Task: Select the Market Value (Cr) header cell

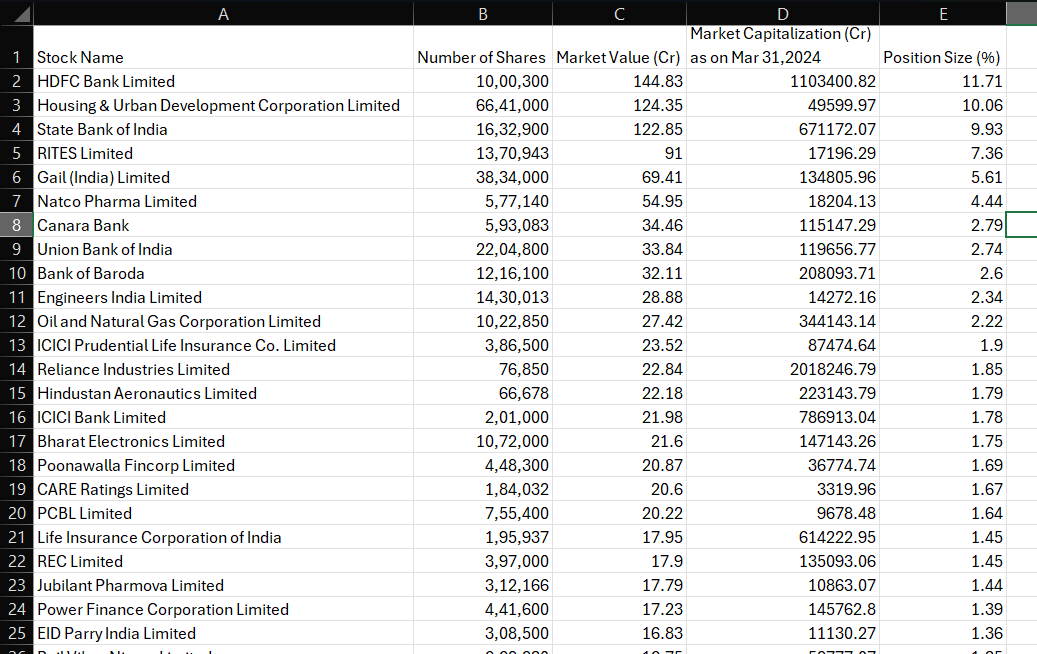Action: pos(618,57)
